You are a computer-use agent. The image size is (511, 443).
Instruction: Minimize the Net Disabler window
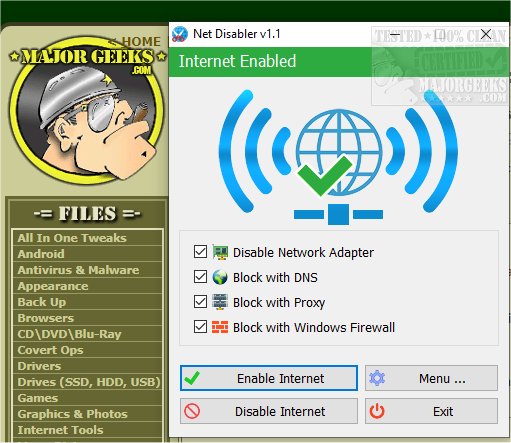pyautogui.click(x=395, y=34)
